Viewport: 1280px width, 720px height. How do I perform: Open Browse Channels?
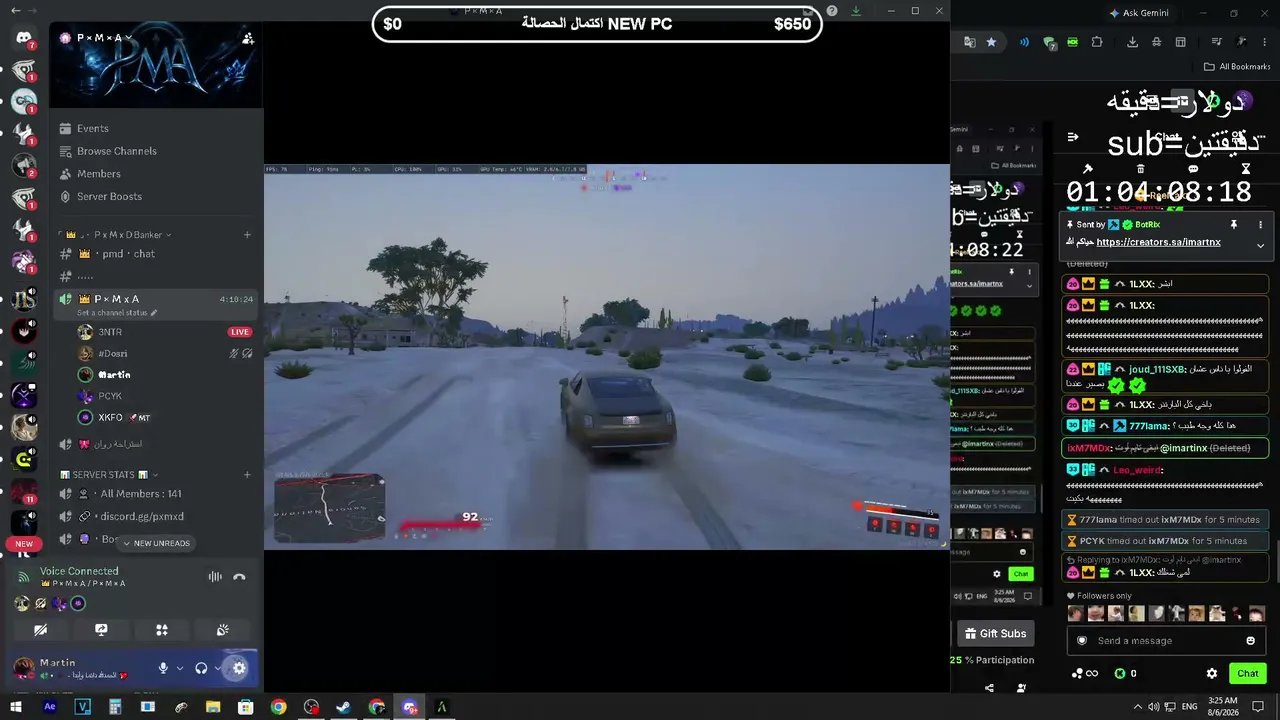click(x=156, y=151)
